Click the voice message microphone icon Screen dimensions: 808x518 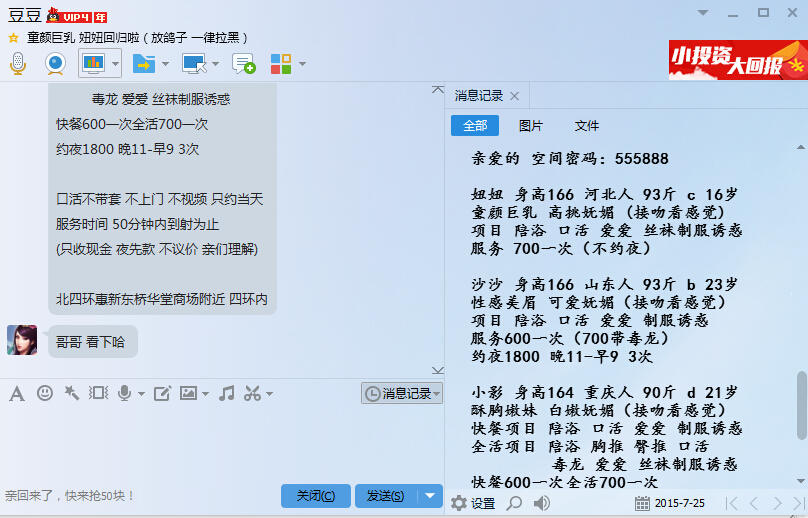(124, 393)
